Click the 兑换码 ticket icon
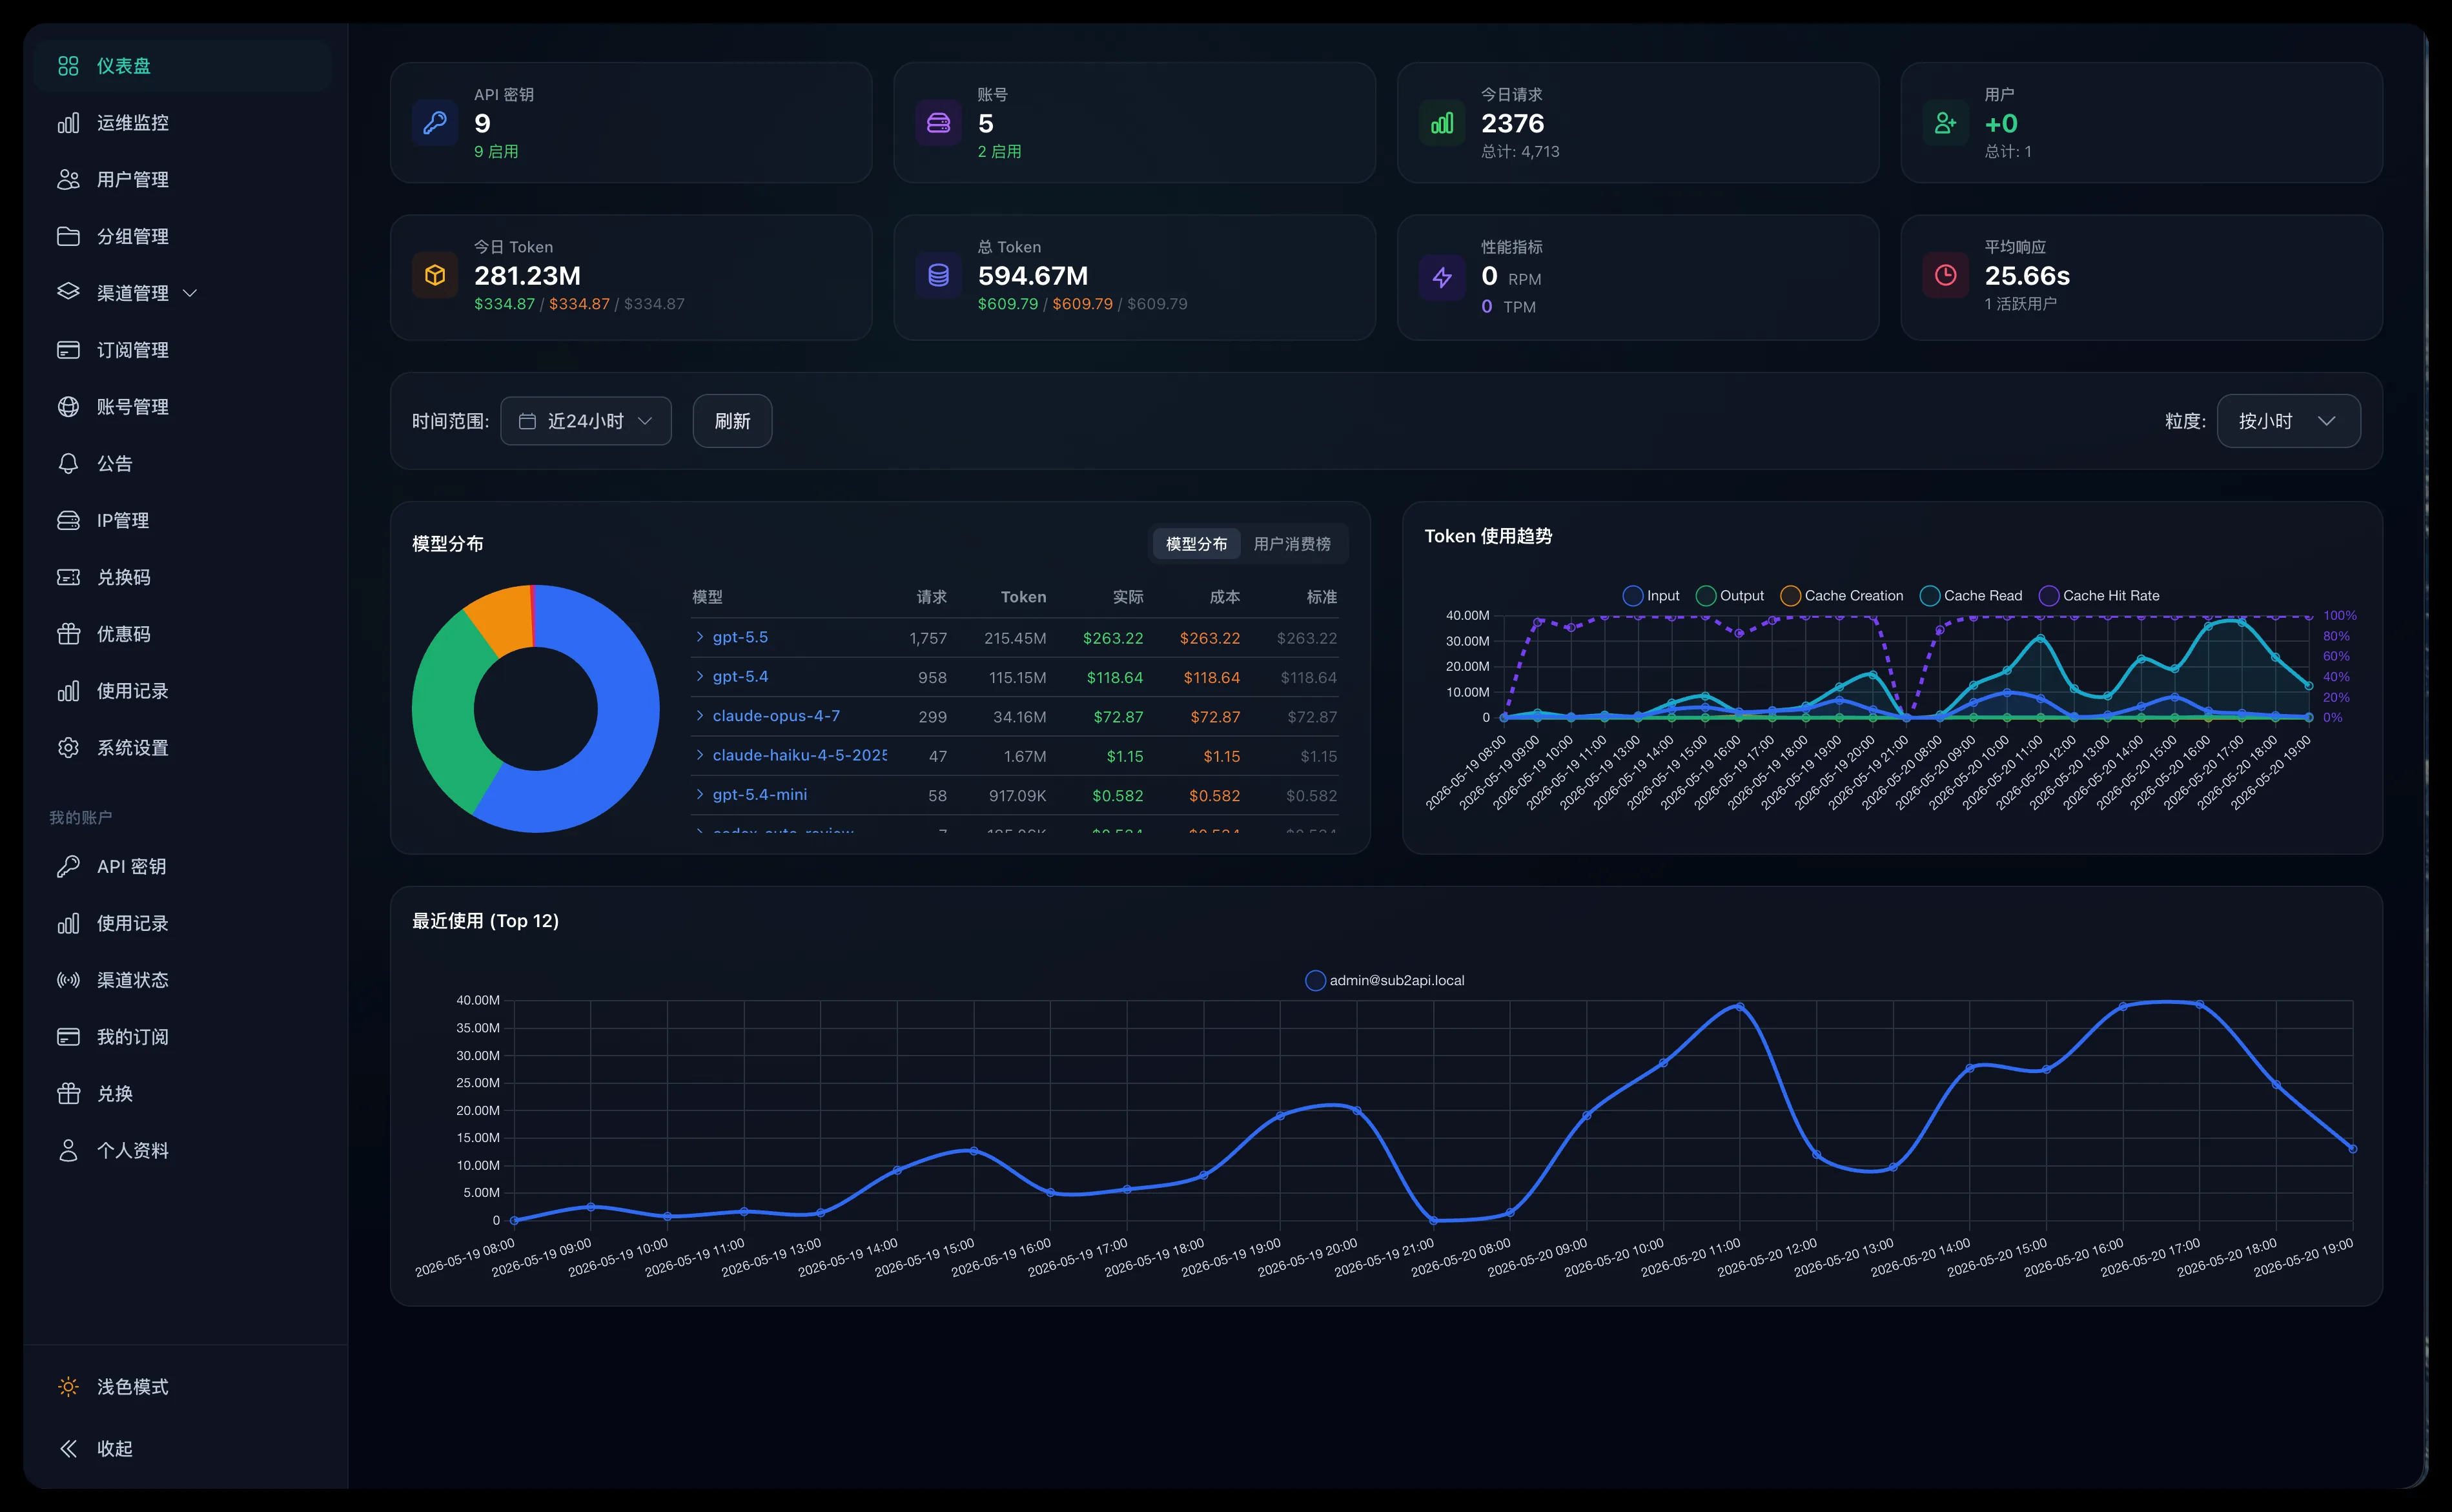Screen dimensions: 2452x1512 (68, 577)
